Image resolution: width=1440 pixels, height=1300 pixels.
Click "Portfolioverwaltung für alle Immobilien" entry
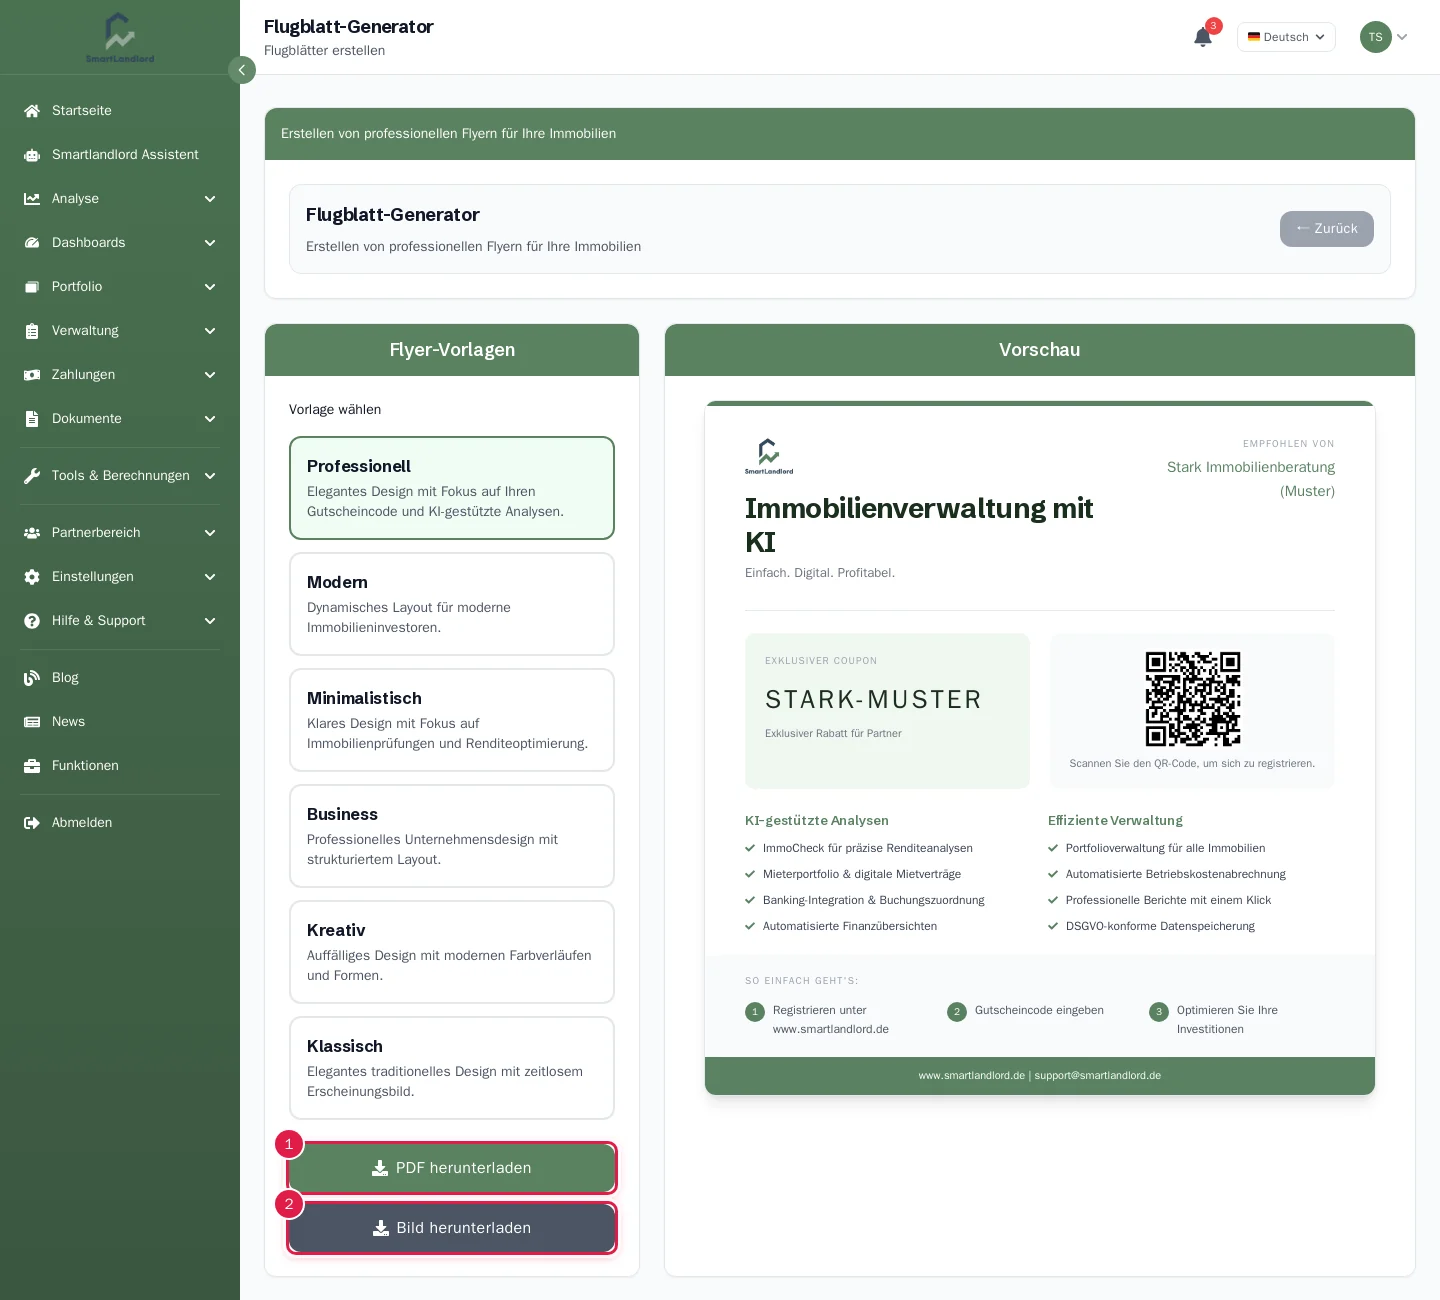click(1165, 848)
